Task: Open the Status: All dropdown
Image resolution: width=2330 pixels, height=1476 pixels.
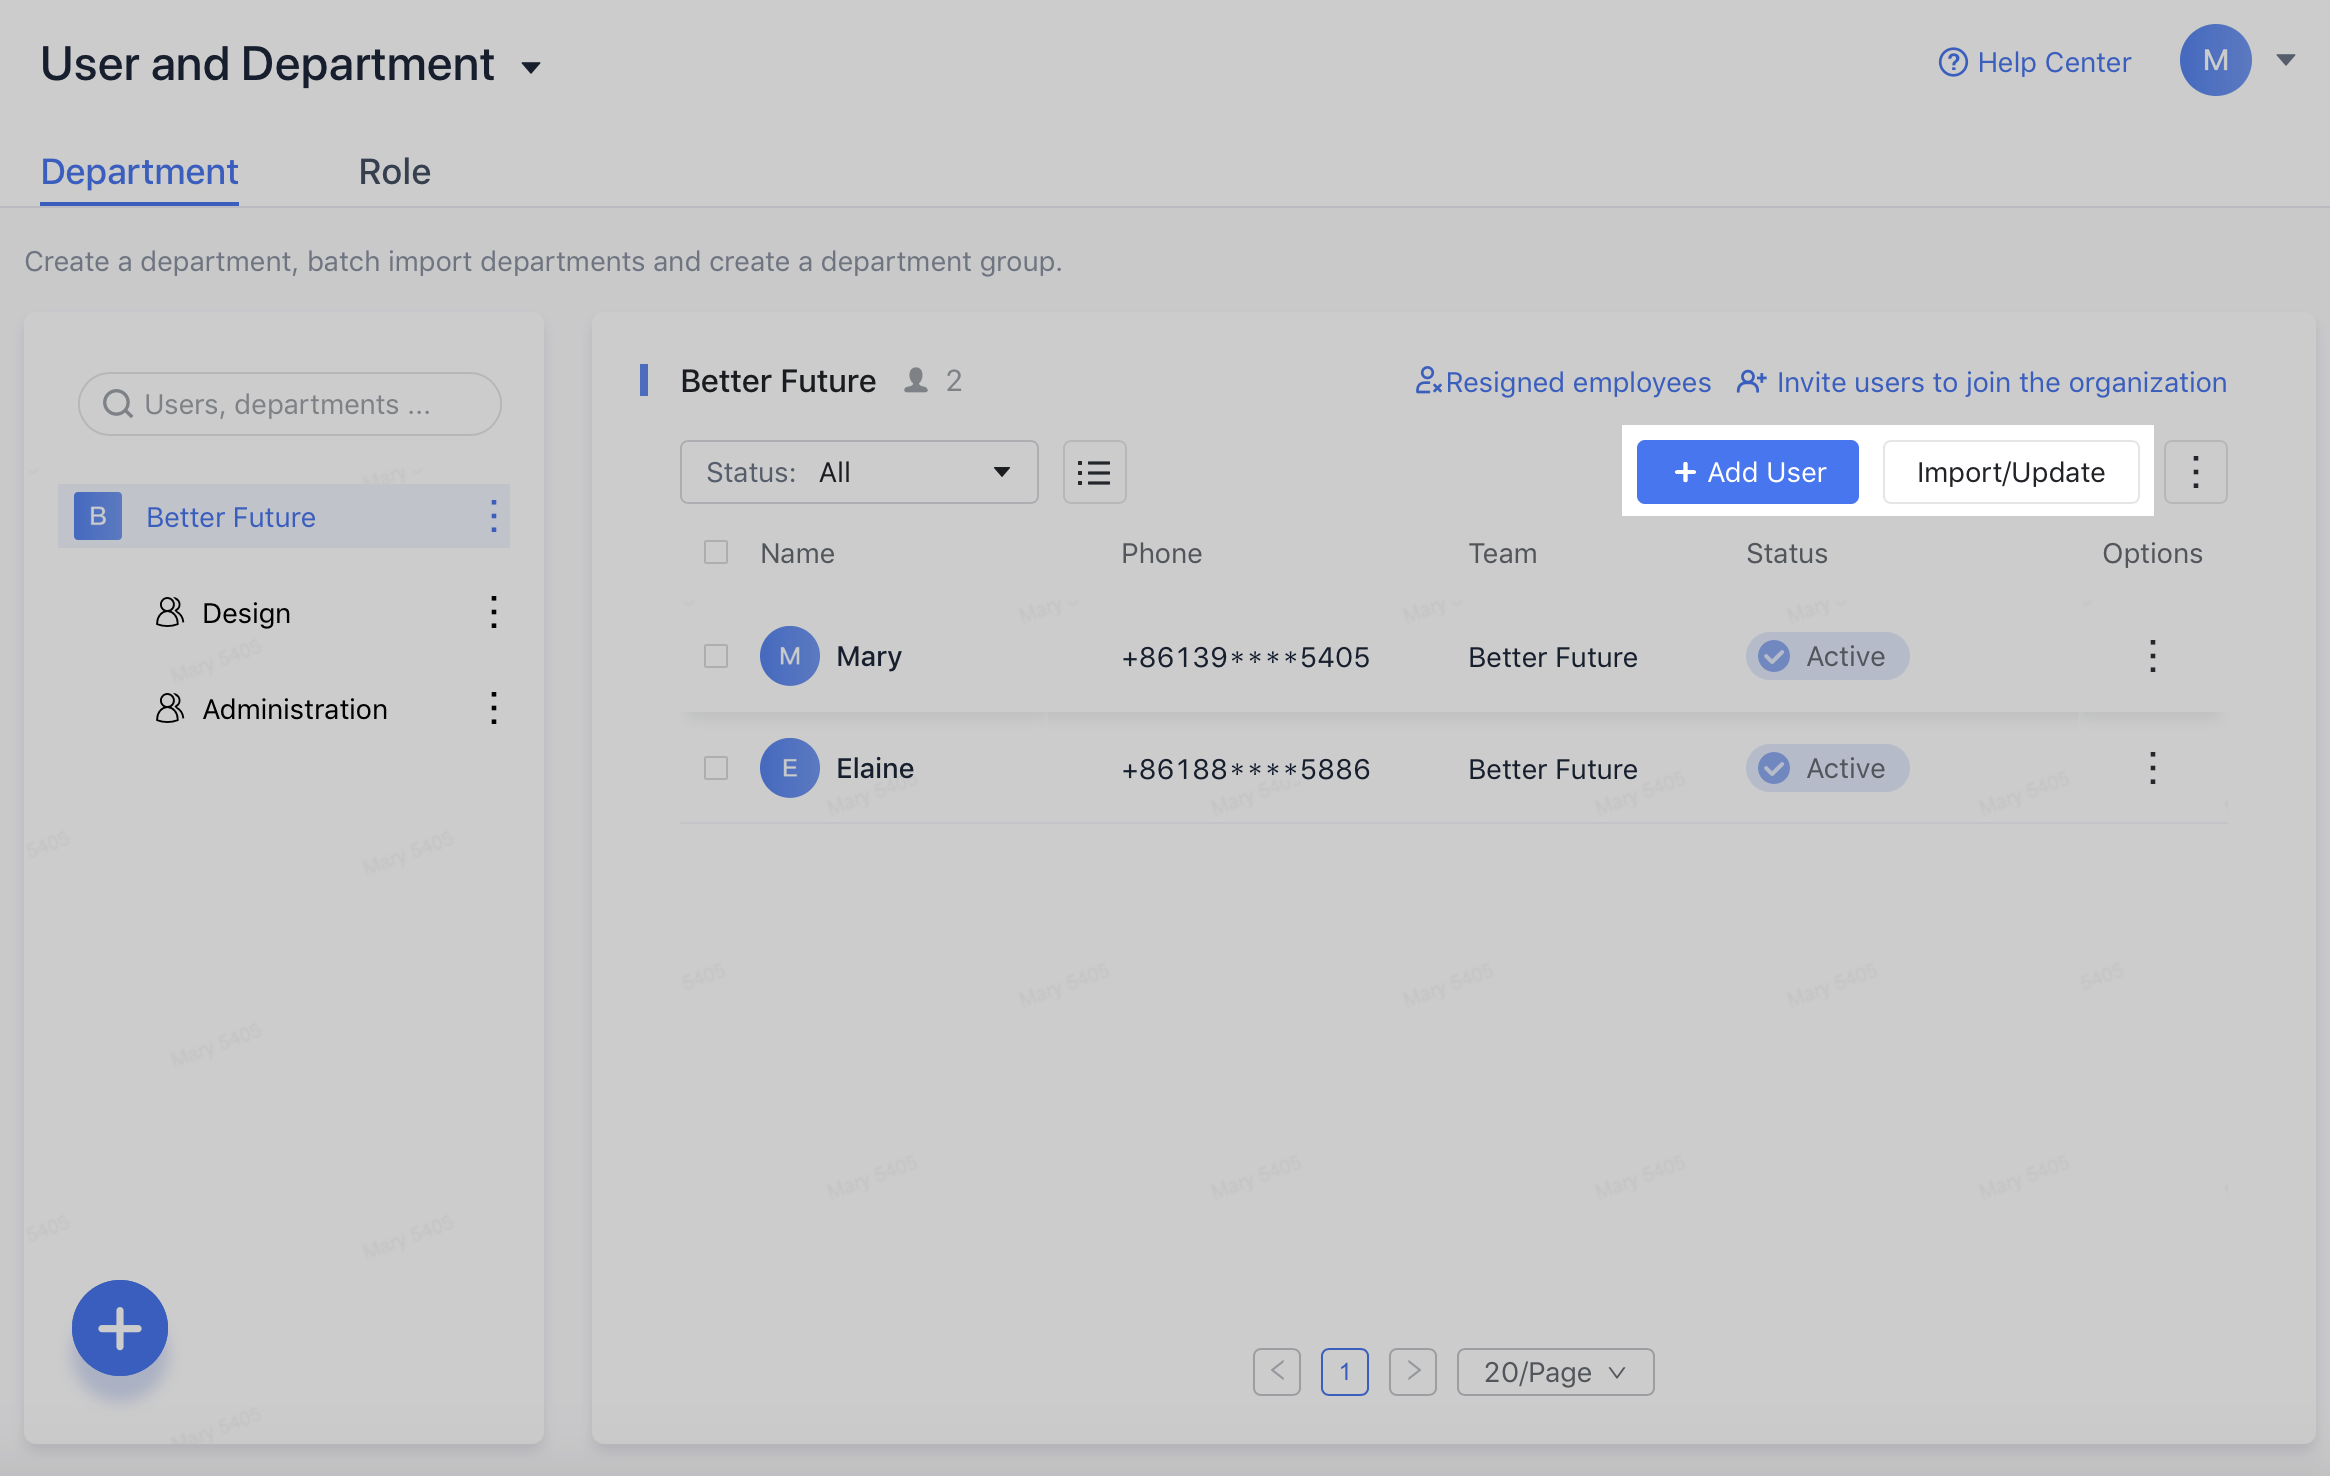Action: (x=859, y=472)
